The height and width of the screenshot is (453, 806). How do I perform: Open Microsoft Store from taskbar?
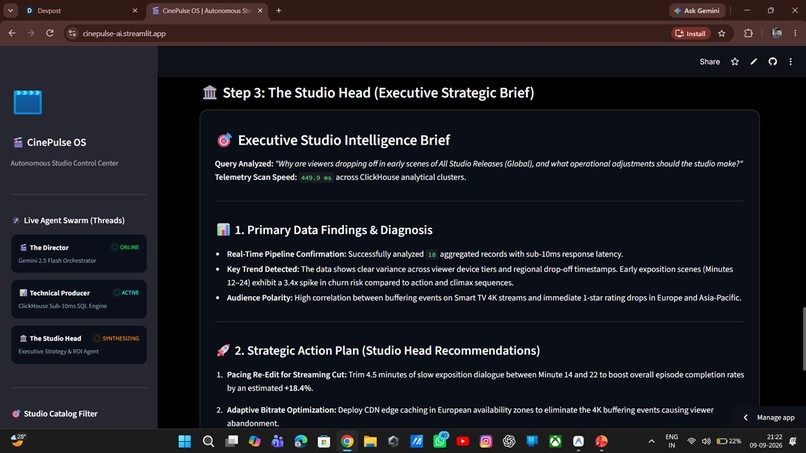(x=324, y=441)
